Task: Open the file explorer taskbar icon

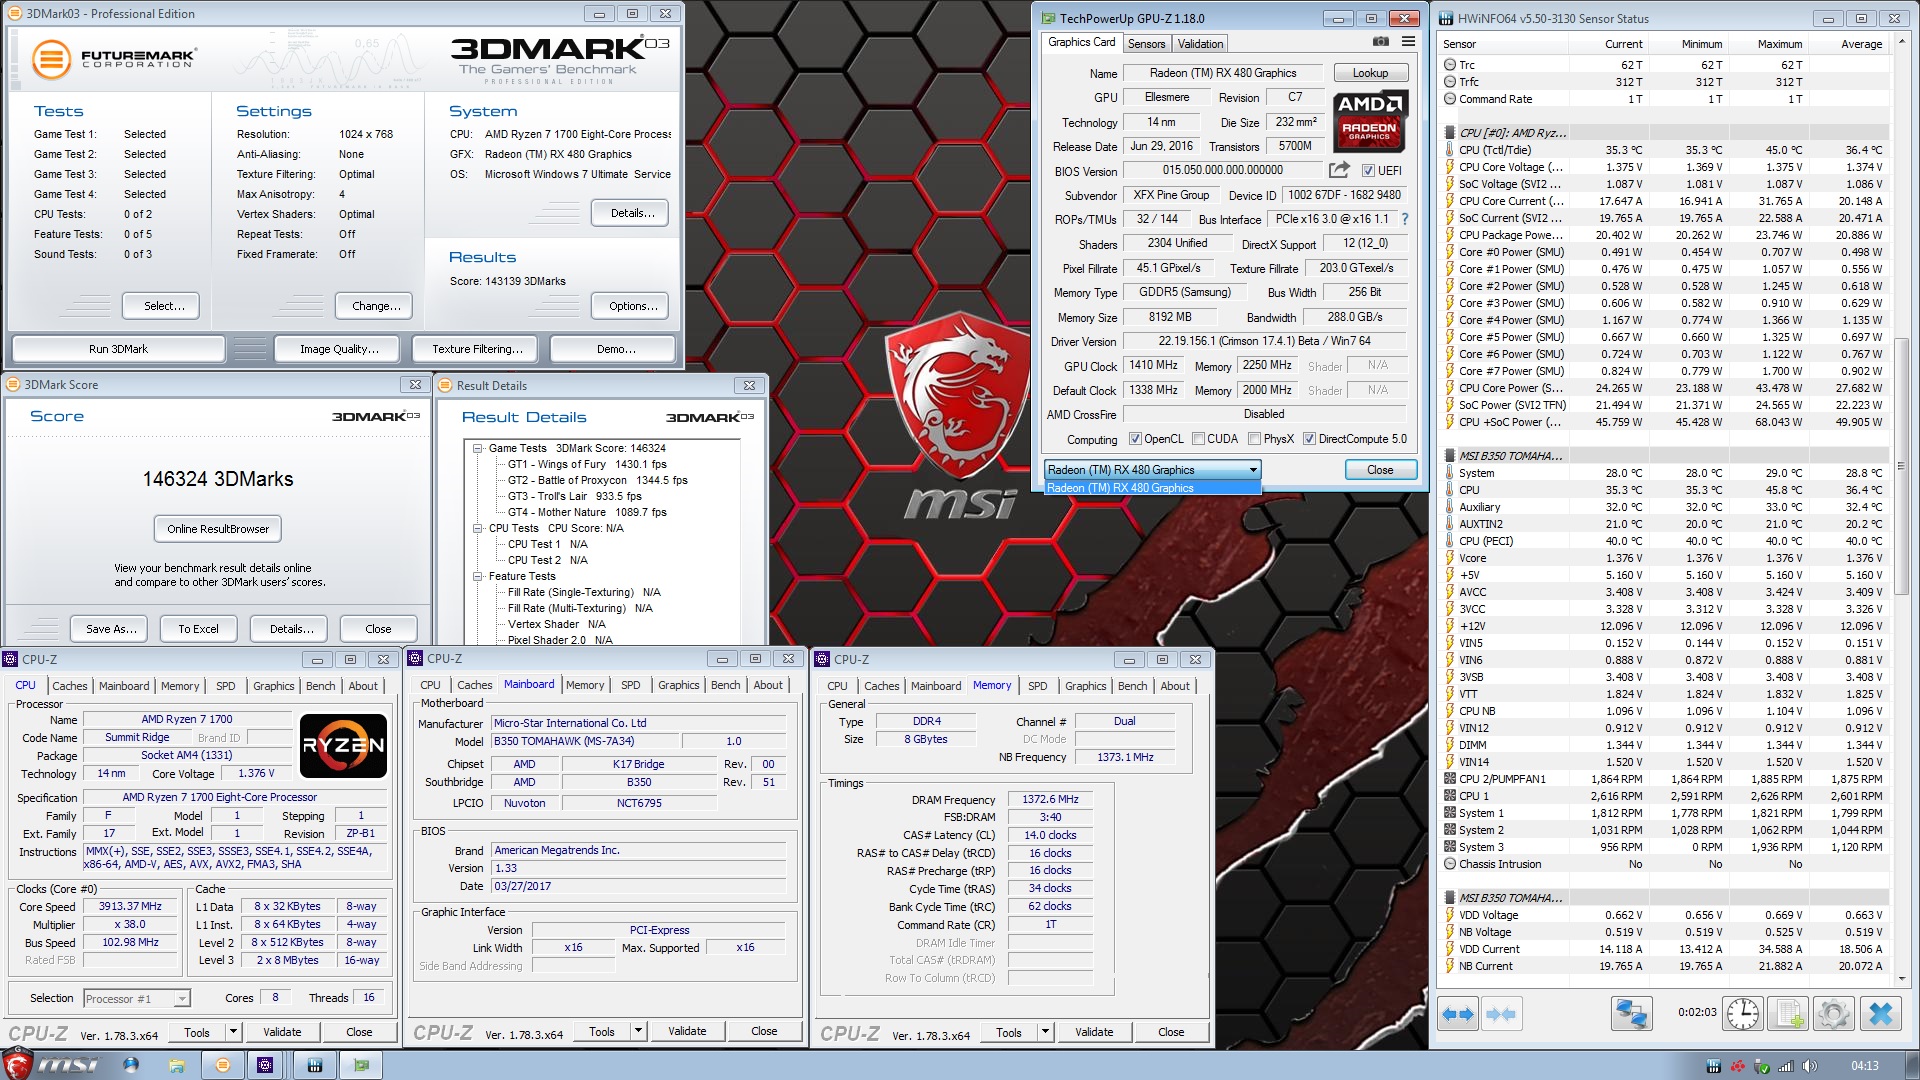Action: tap(176, 1066)
